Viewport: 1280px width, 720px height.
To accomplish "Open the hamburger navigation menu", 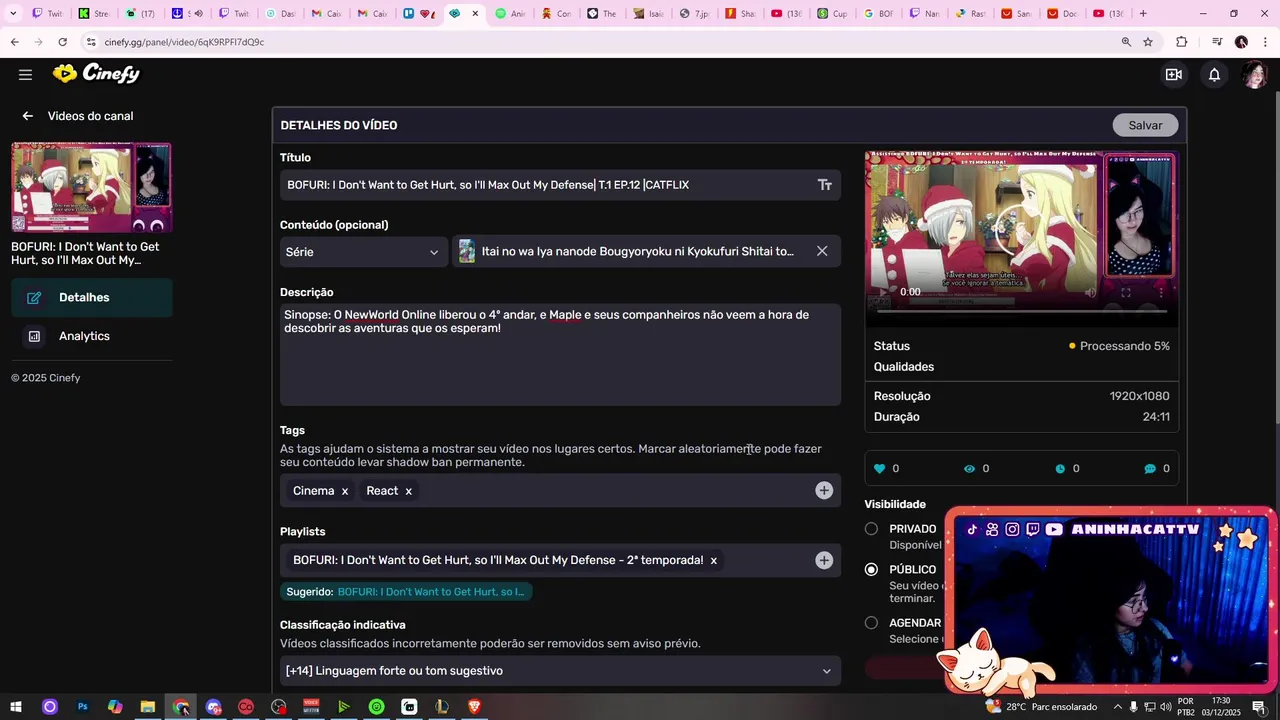I will tap(25, 74).
